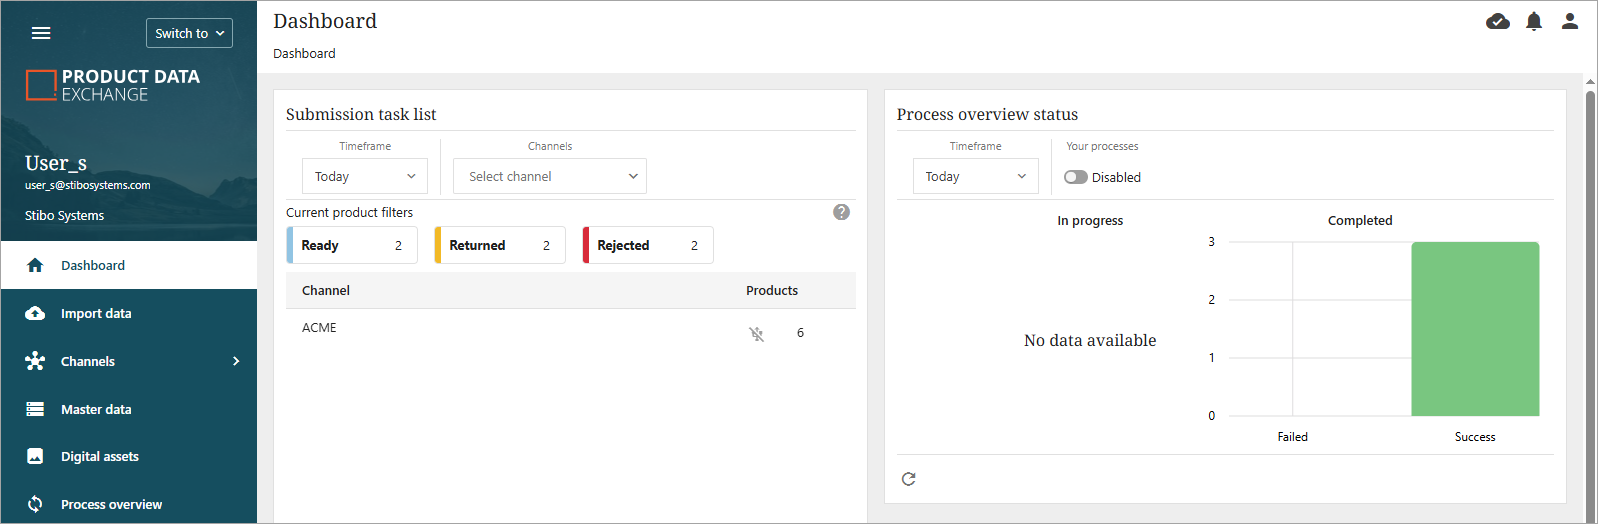The height and width of the screenshot is (524, 1598).
Task: Click the Product Data Exchange logo
Action: (112, 85)
